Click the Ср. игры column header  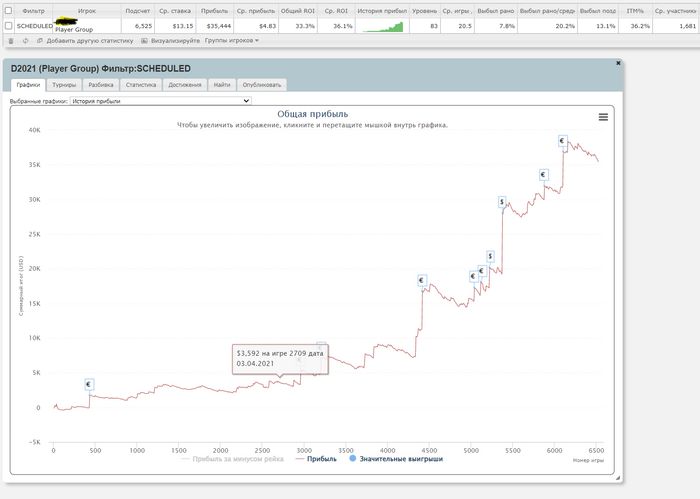tap(457, 11)
